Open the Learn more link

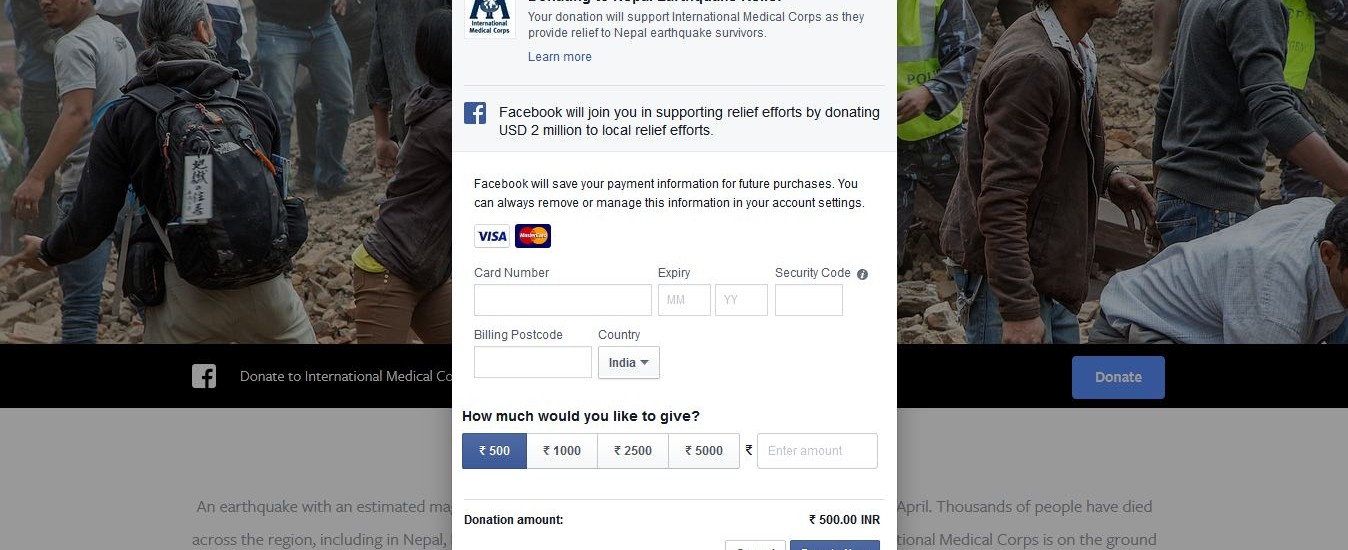[x=560, y=57]
